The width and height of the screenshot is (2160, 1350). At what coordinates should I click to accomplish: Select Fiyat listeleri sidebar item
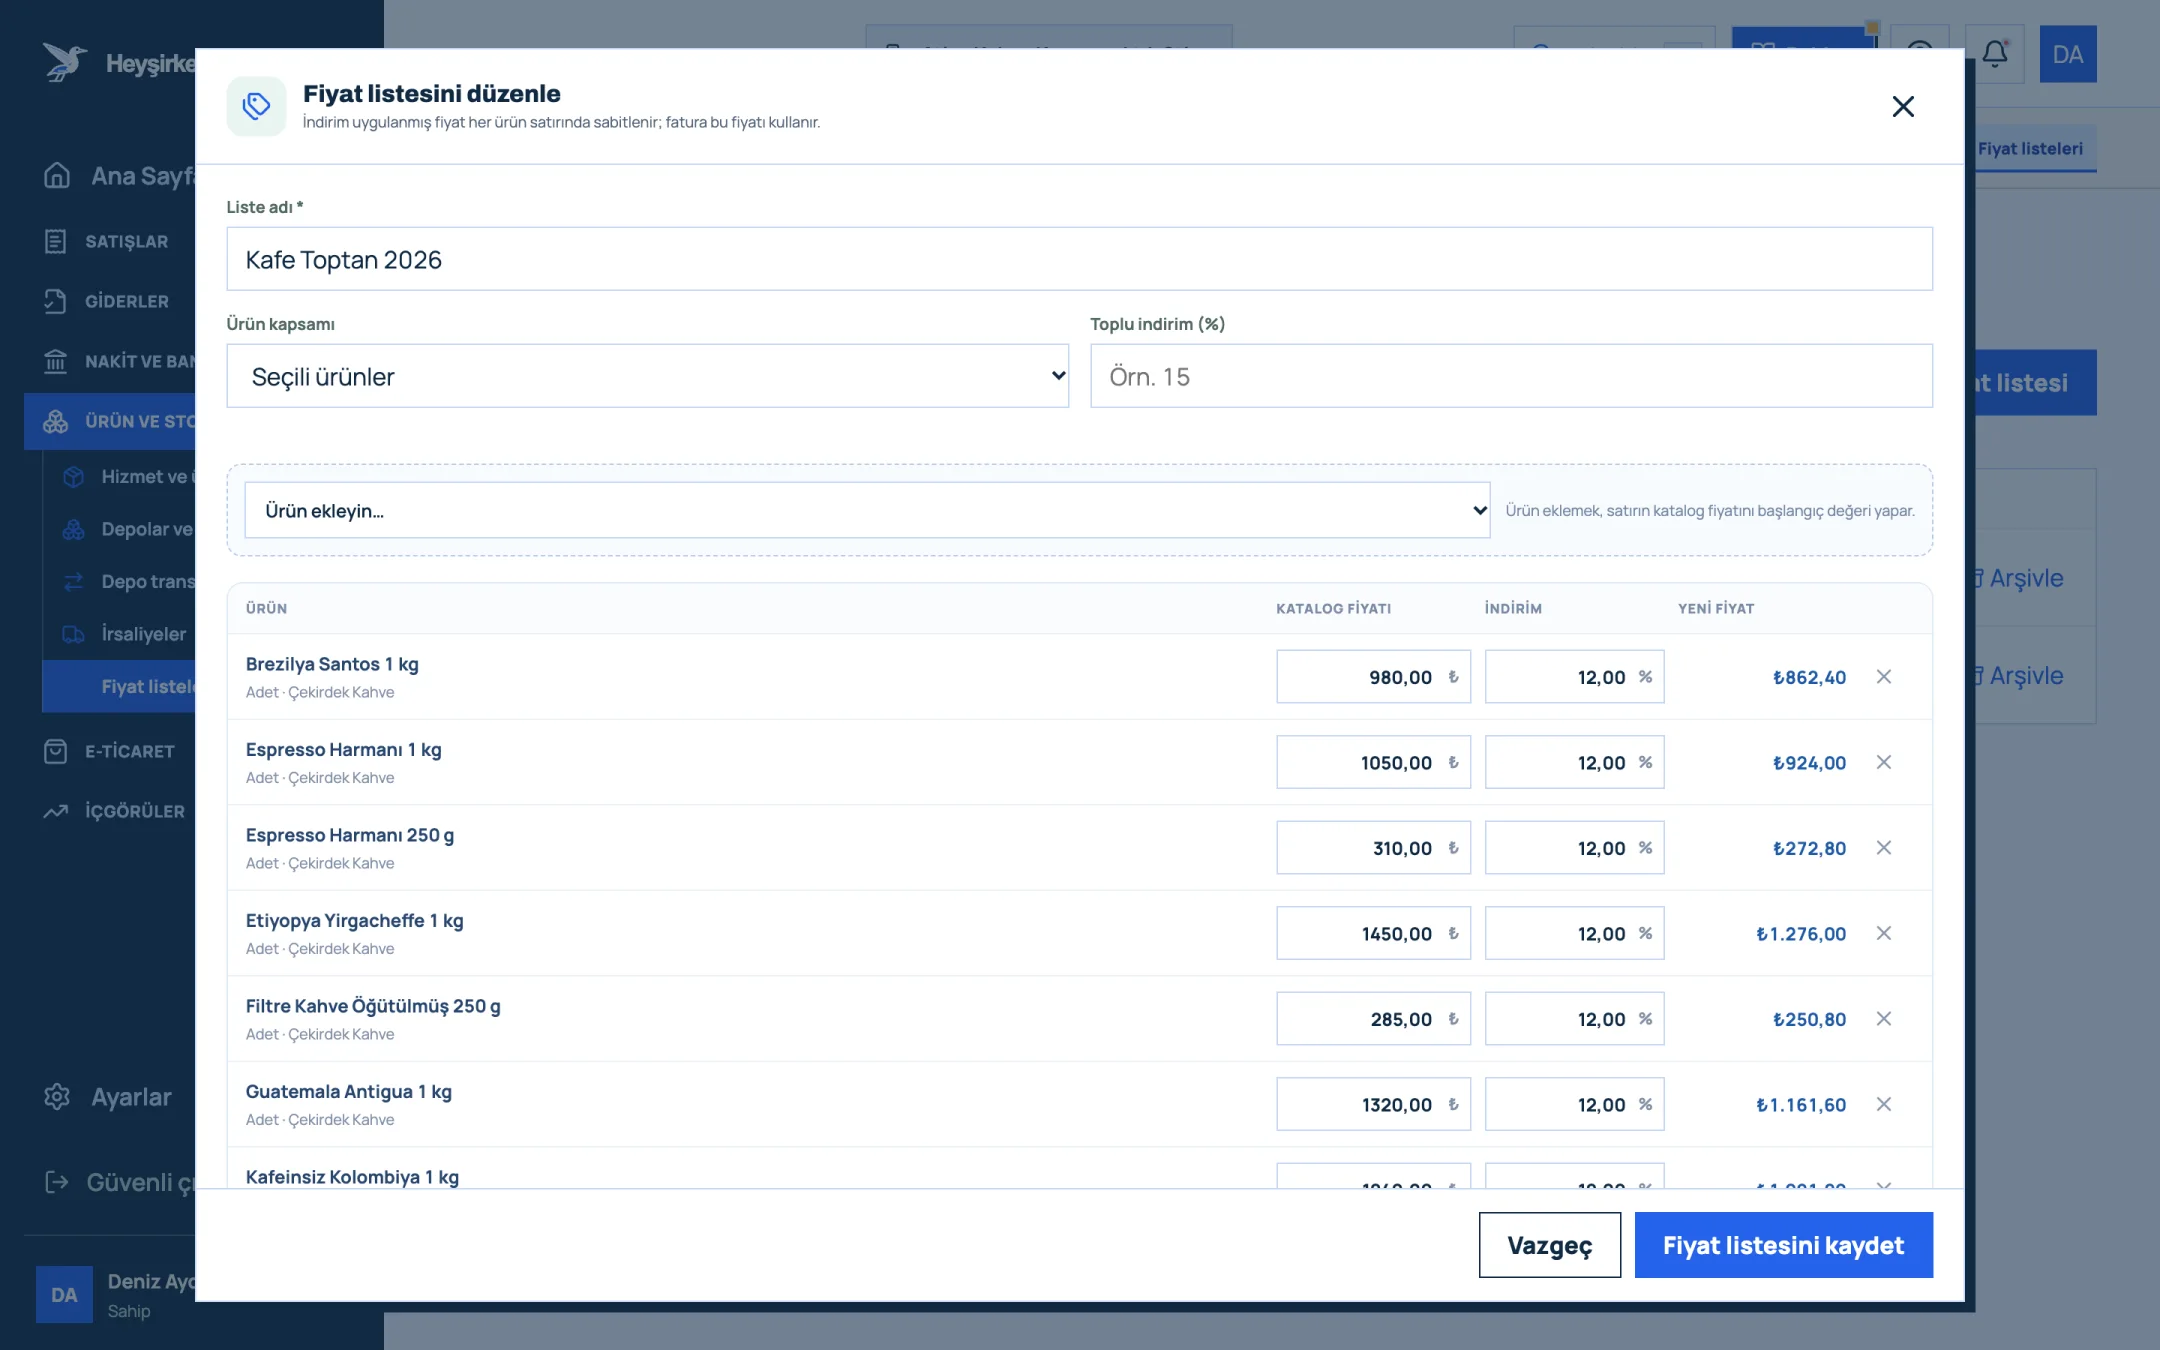(119, 686)
